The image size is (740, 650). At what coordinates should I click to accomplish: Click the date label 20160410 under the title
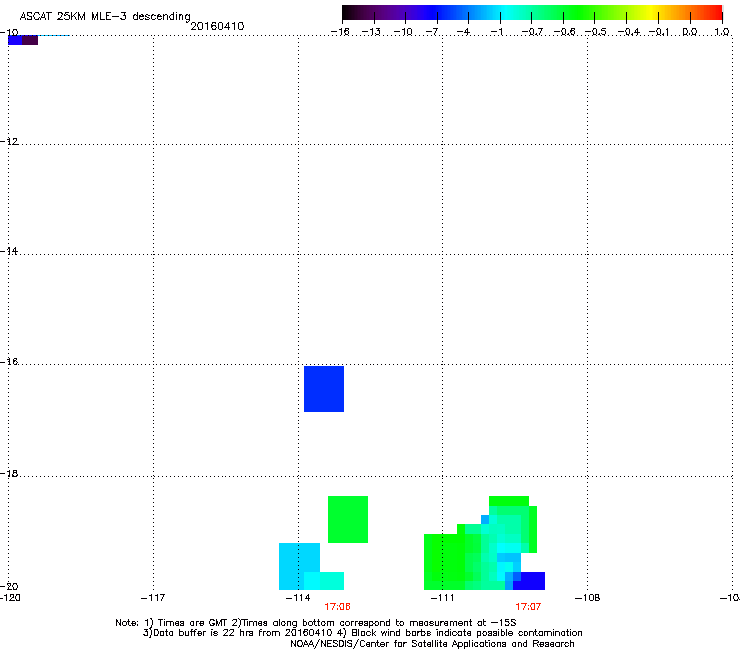point(217,26)
